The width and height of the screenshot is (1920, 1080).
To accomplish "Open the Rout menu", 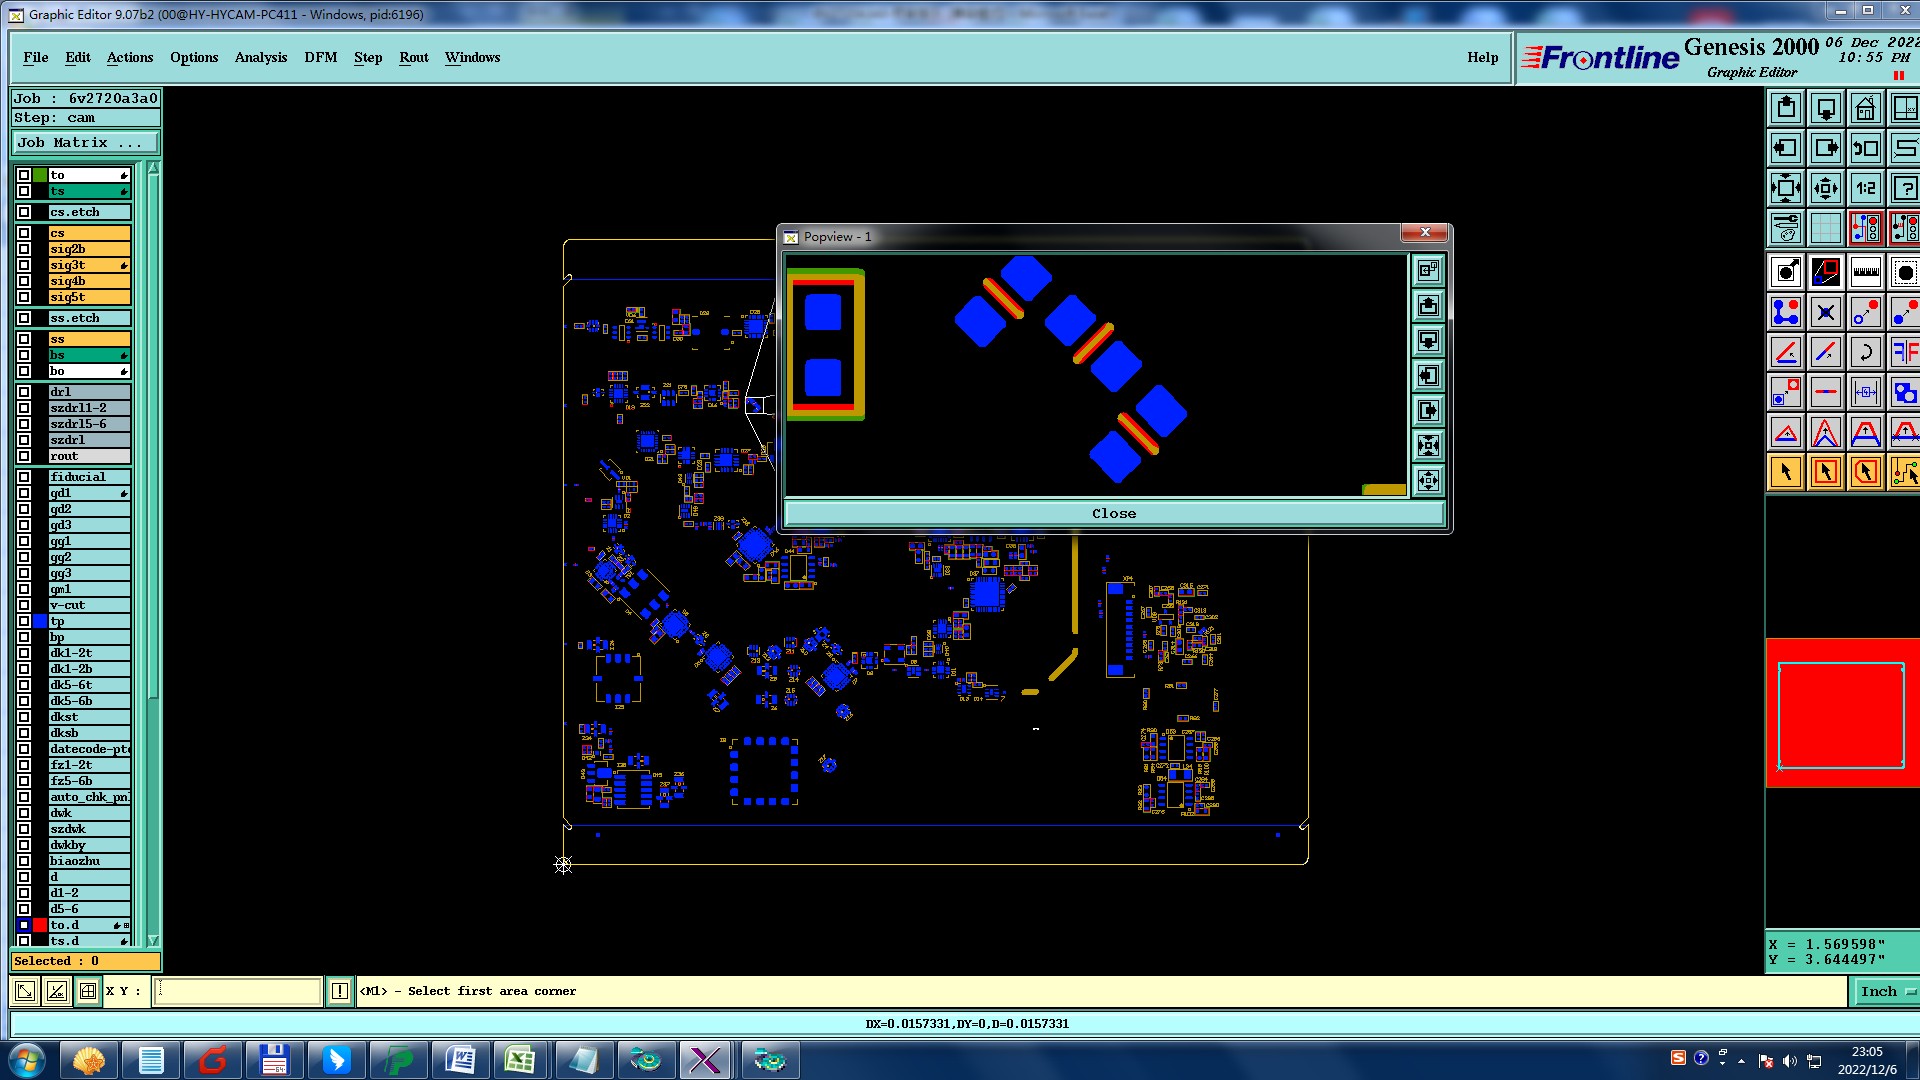I will 414,57.
